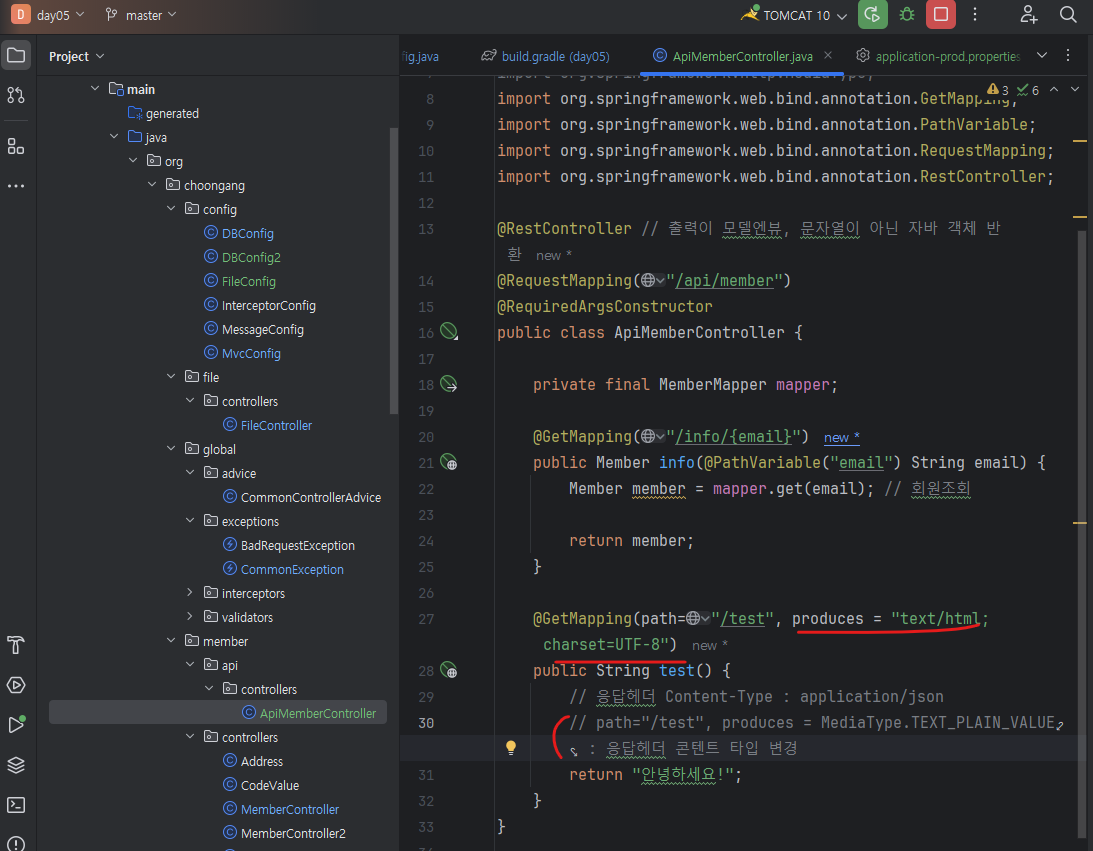Screen dimensions: 1093x851
Task: Switch to the partially visible fig.java tab
Action: click(420, 56)
